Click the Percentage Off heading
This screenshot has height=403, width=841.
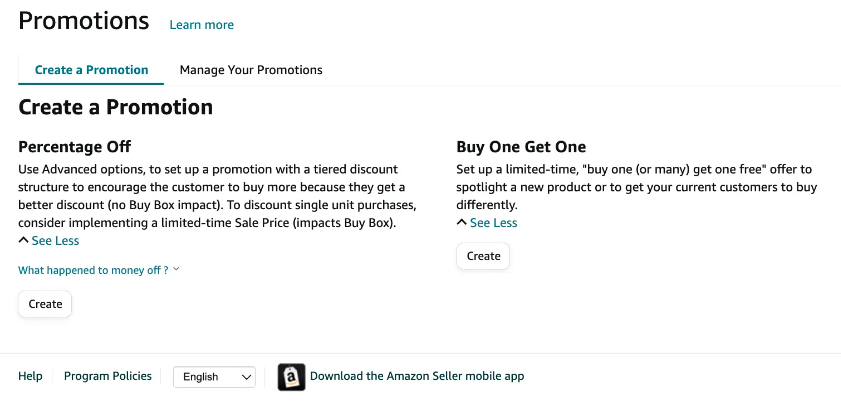(75, 146)
